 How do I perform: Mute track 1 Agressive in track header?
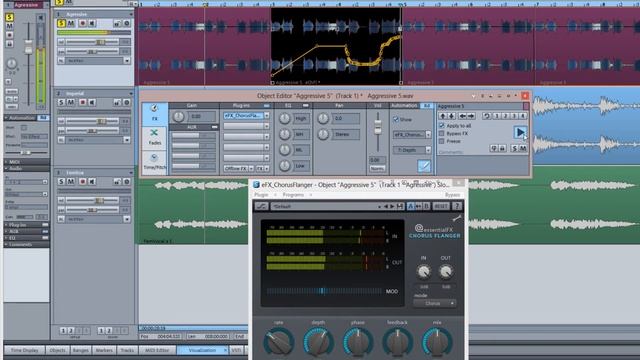click(71, 23)
